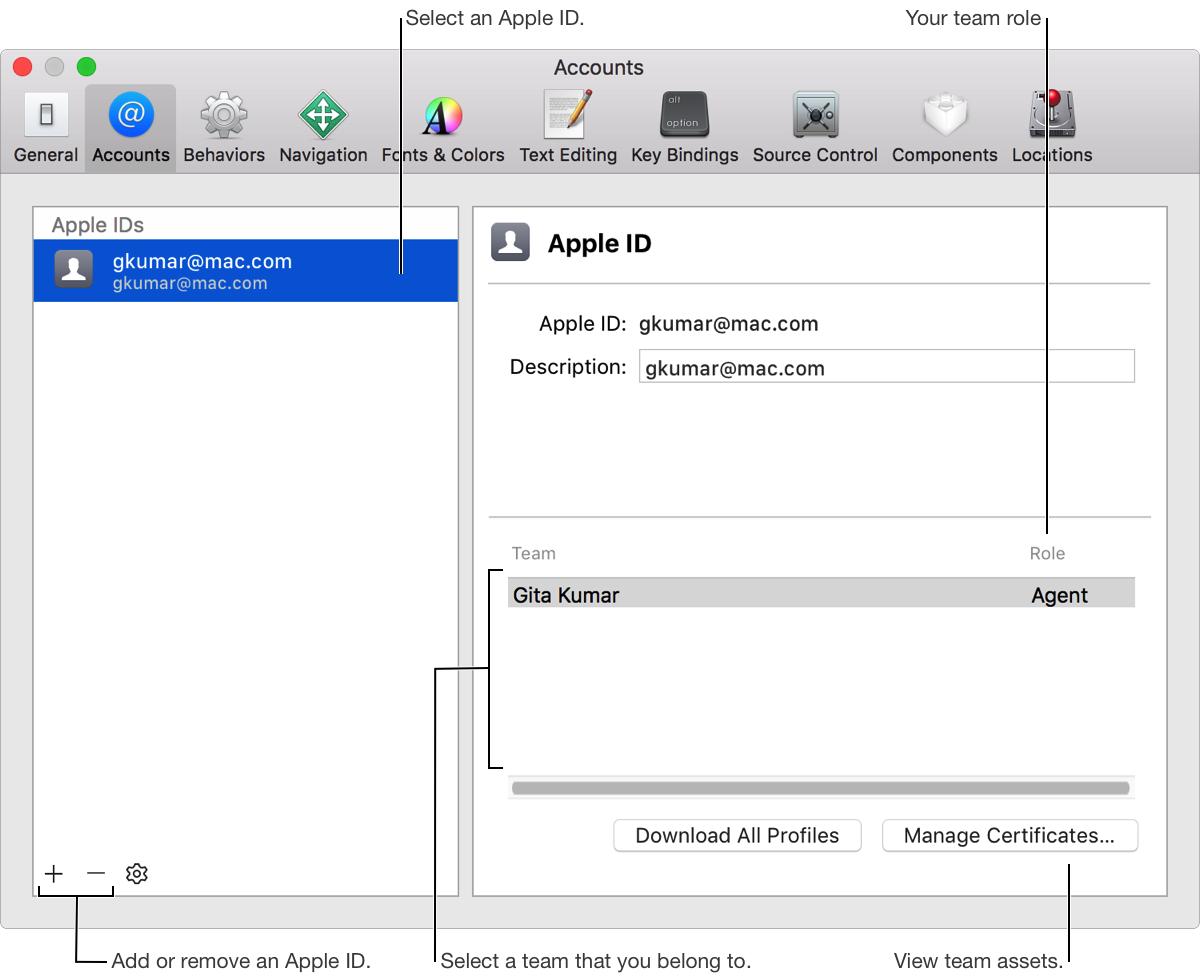Remove Apple ID with minus button
Image resolution: width=1200 pixels, height=979 pixels.
click(96, 874)
